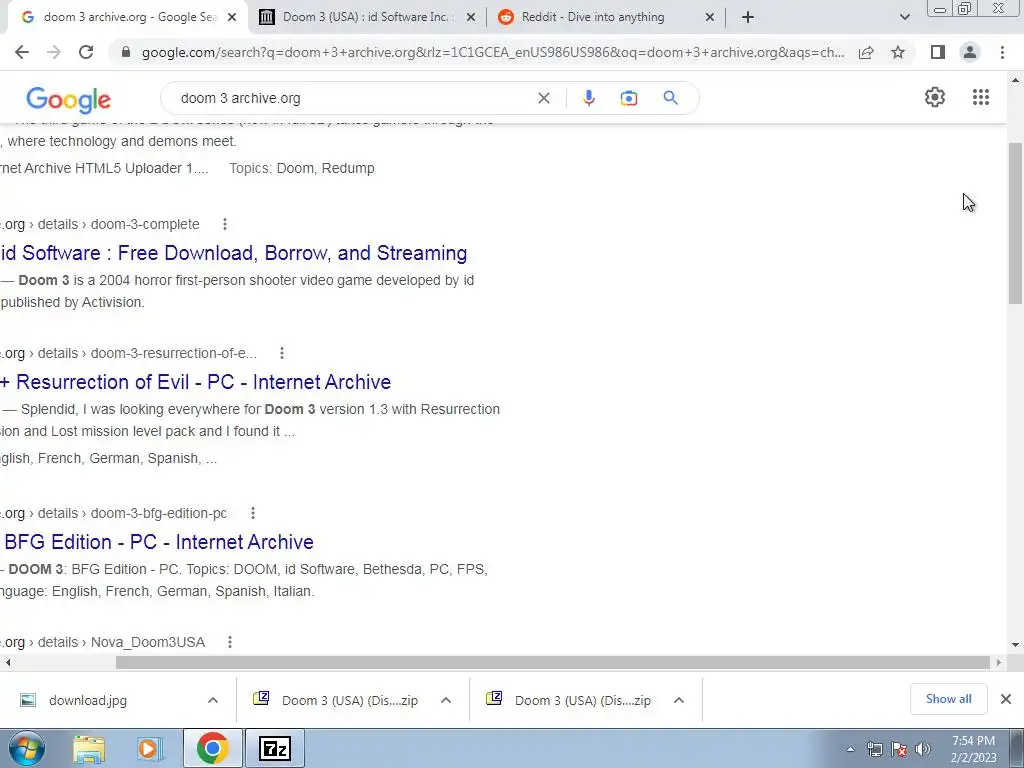Open more options for doom-3-complete result
Screen dimensions: 1024x768
point(225,224)
